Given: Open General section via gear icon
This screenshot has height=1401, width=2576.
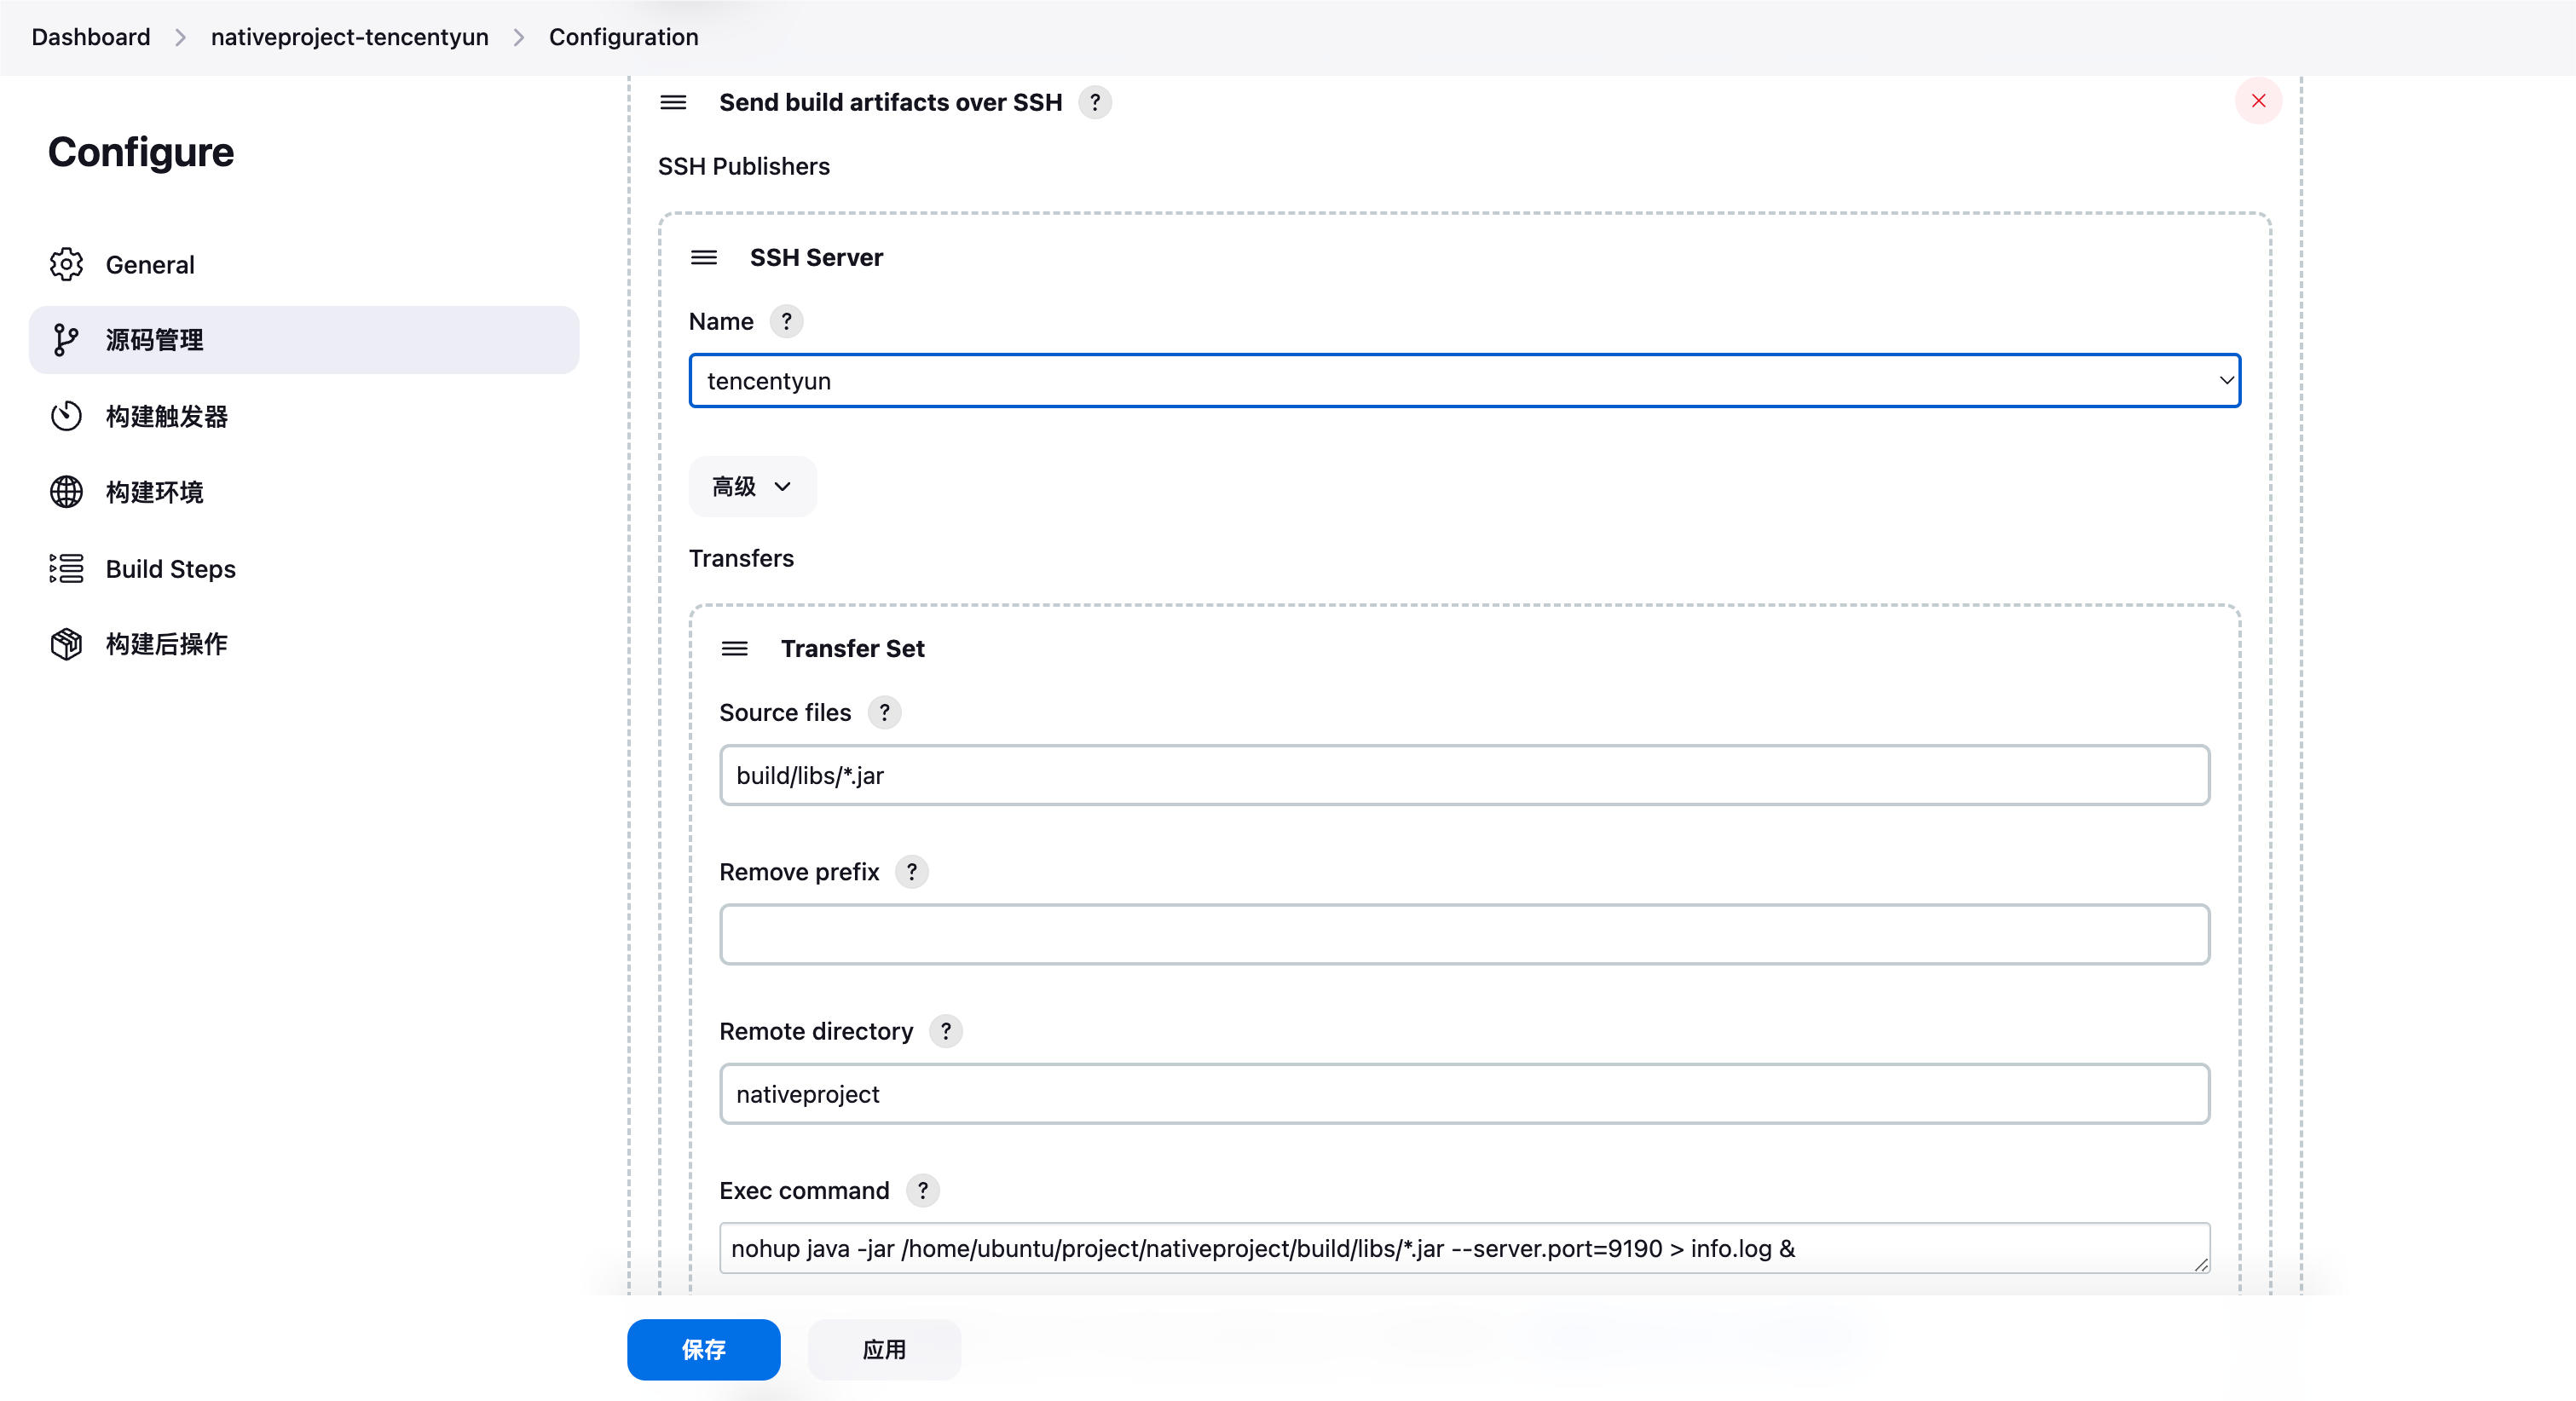Looking at the screenshot, I should pyautogui.click(x=66, y=265).
